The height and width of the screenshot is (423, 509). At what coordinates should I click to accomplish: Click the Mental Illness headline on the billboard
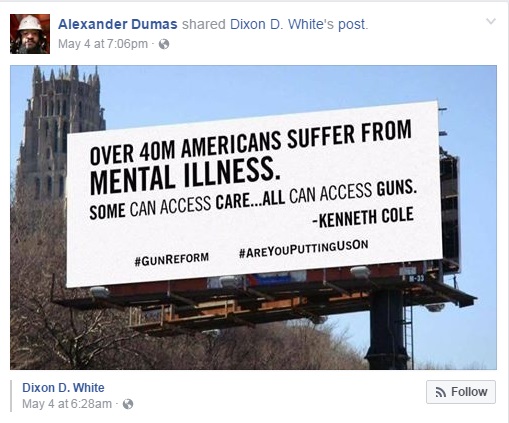coord(184,175)
